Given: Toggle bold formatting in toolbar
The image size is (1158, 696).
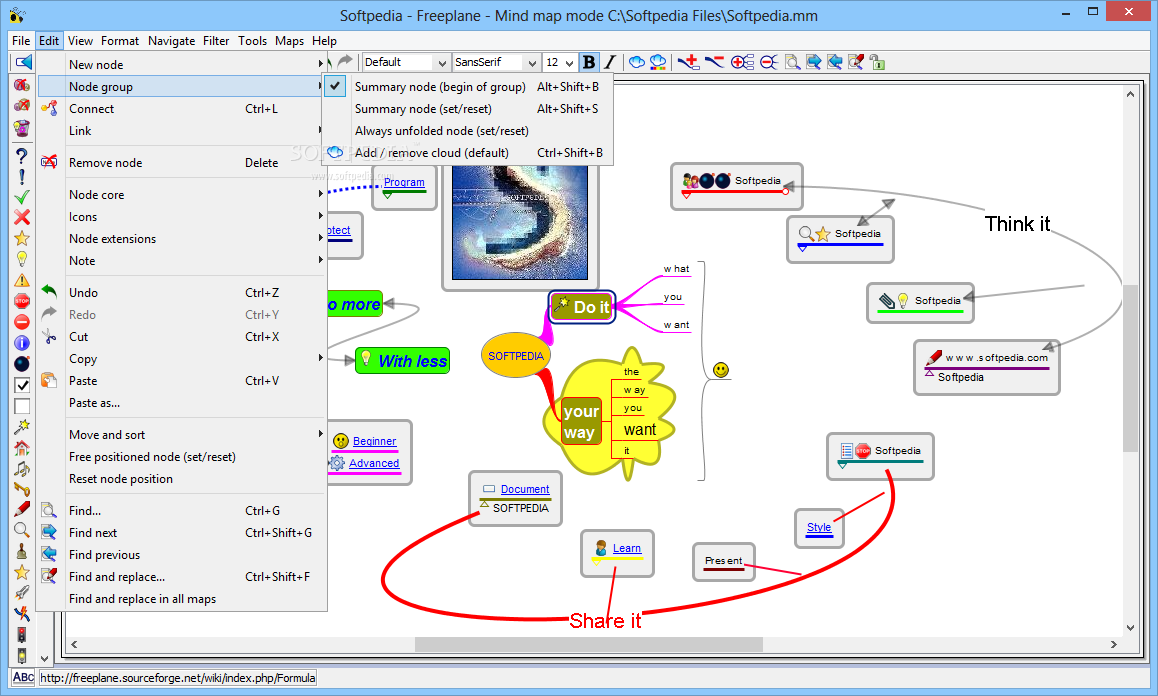Looking at the screenshot, I should [589, 62].
